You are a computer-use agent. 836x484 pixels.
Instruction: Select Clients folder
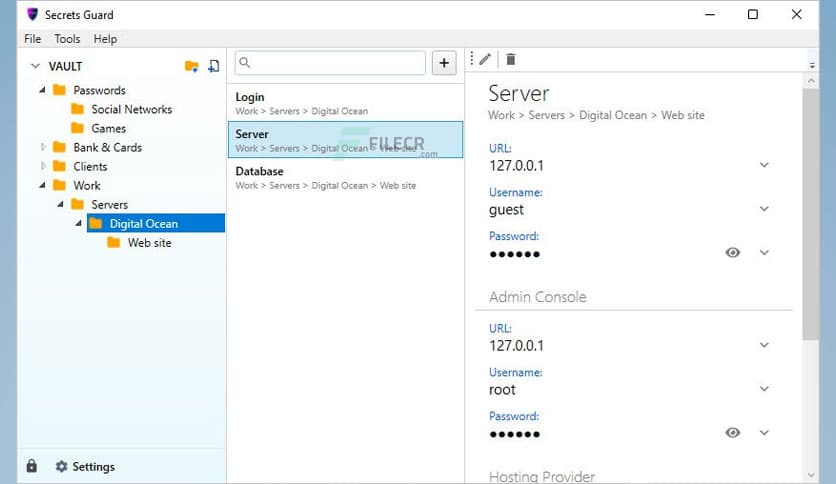coord(90,167)
